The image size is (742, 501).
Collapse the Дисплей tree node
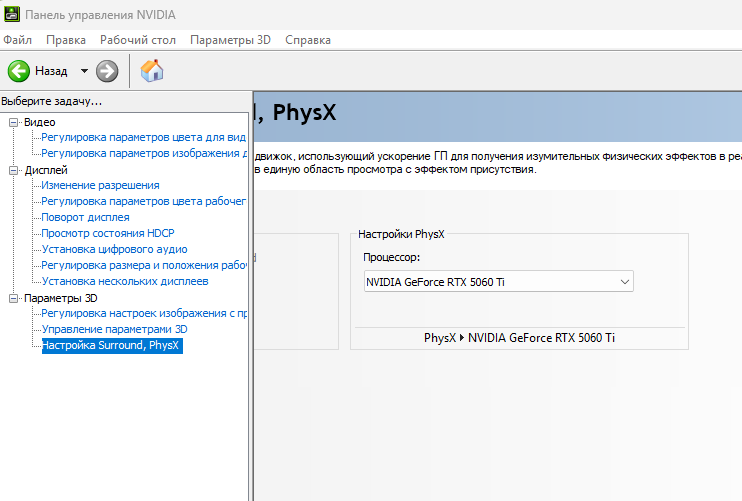tap(13, 171)
